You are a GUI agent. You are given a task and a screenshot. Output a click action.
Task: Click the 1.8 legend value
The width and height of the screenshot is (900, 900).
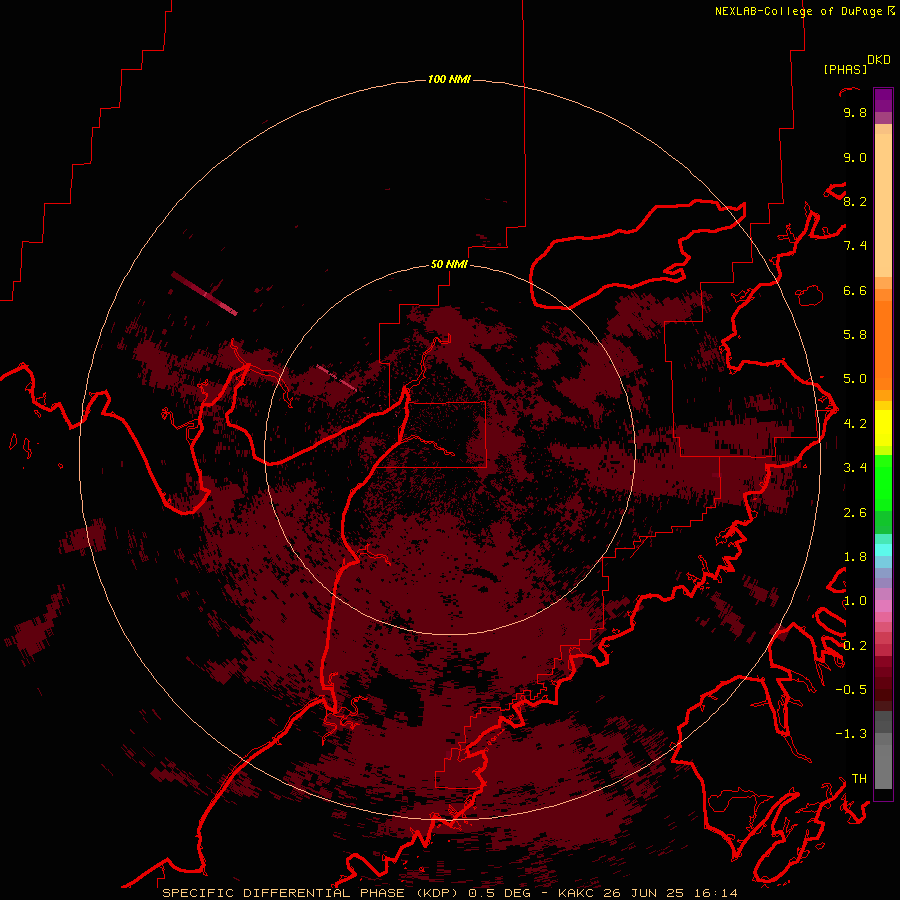coord(855,557)
